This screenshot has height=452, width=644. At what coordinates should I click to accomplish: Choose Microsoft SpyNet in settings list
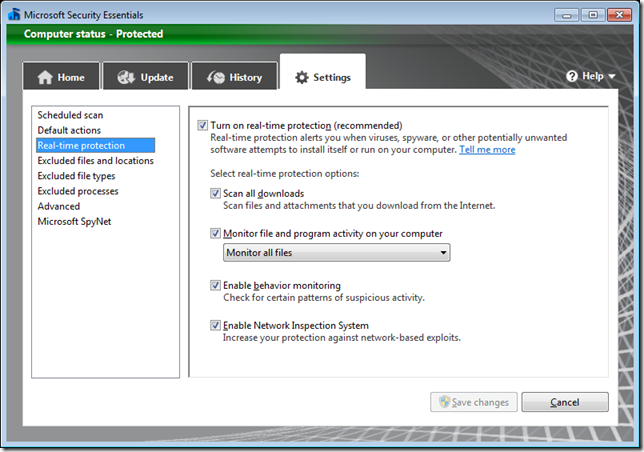[74, 221]
